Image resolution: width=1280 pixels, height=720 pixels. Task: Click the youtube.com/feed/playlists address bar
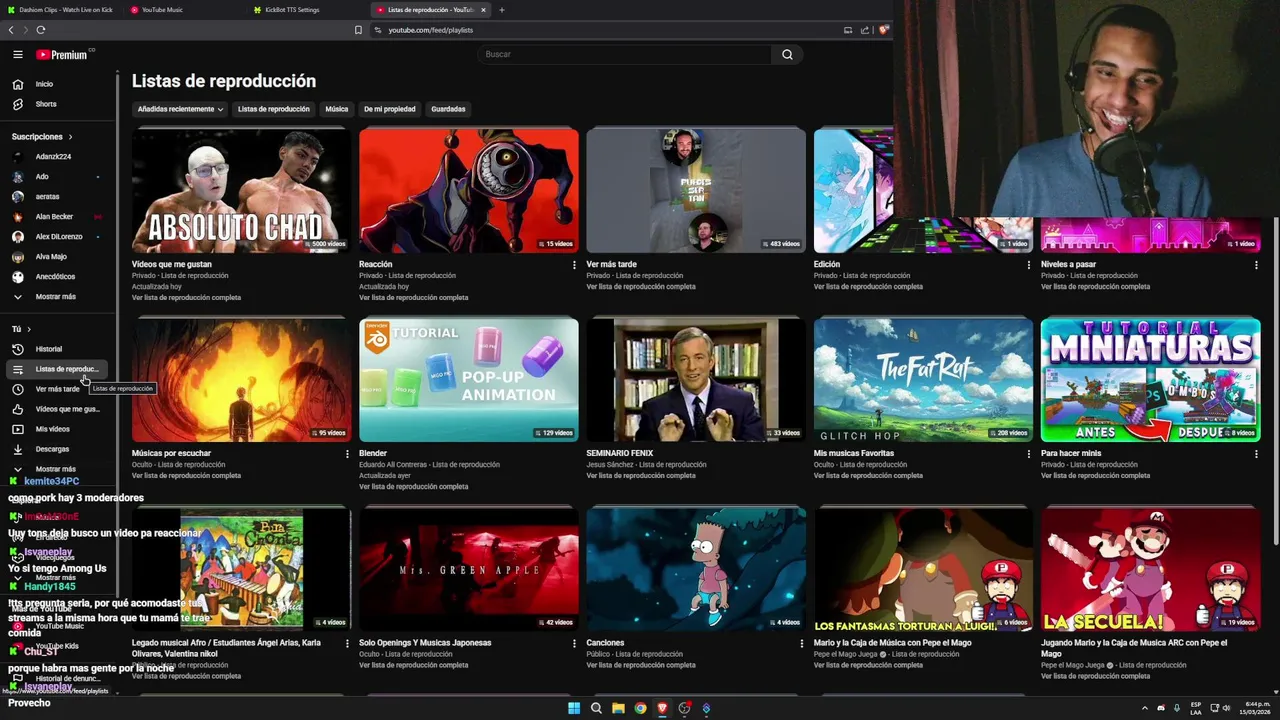430,30
